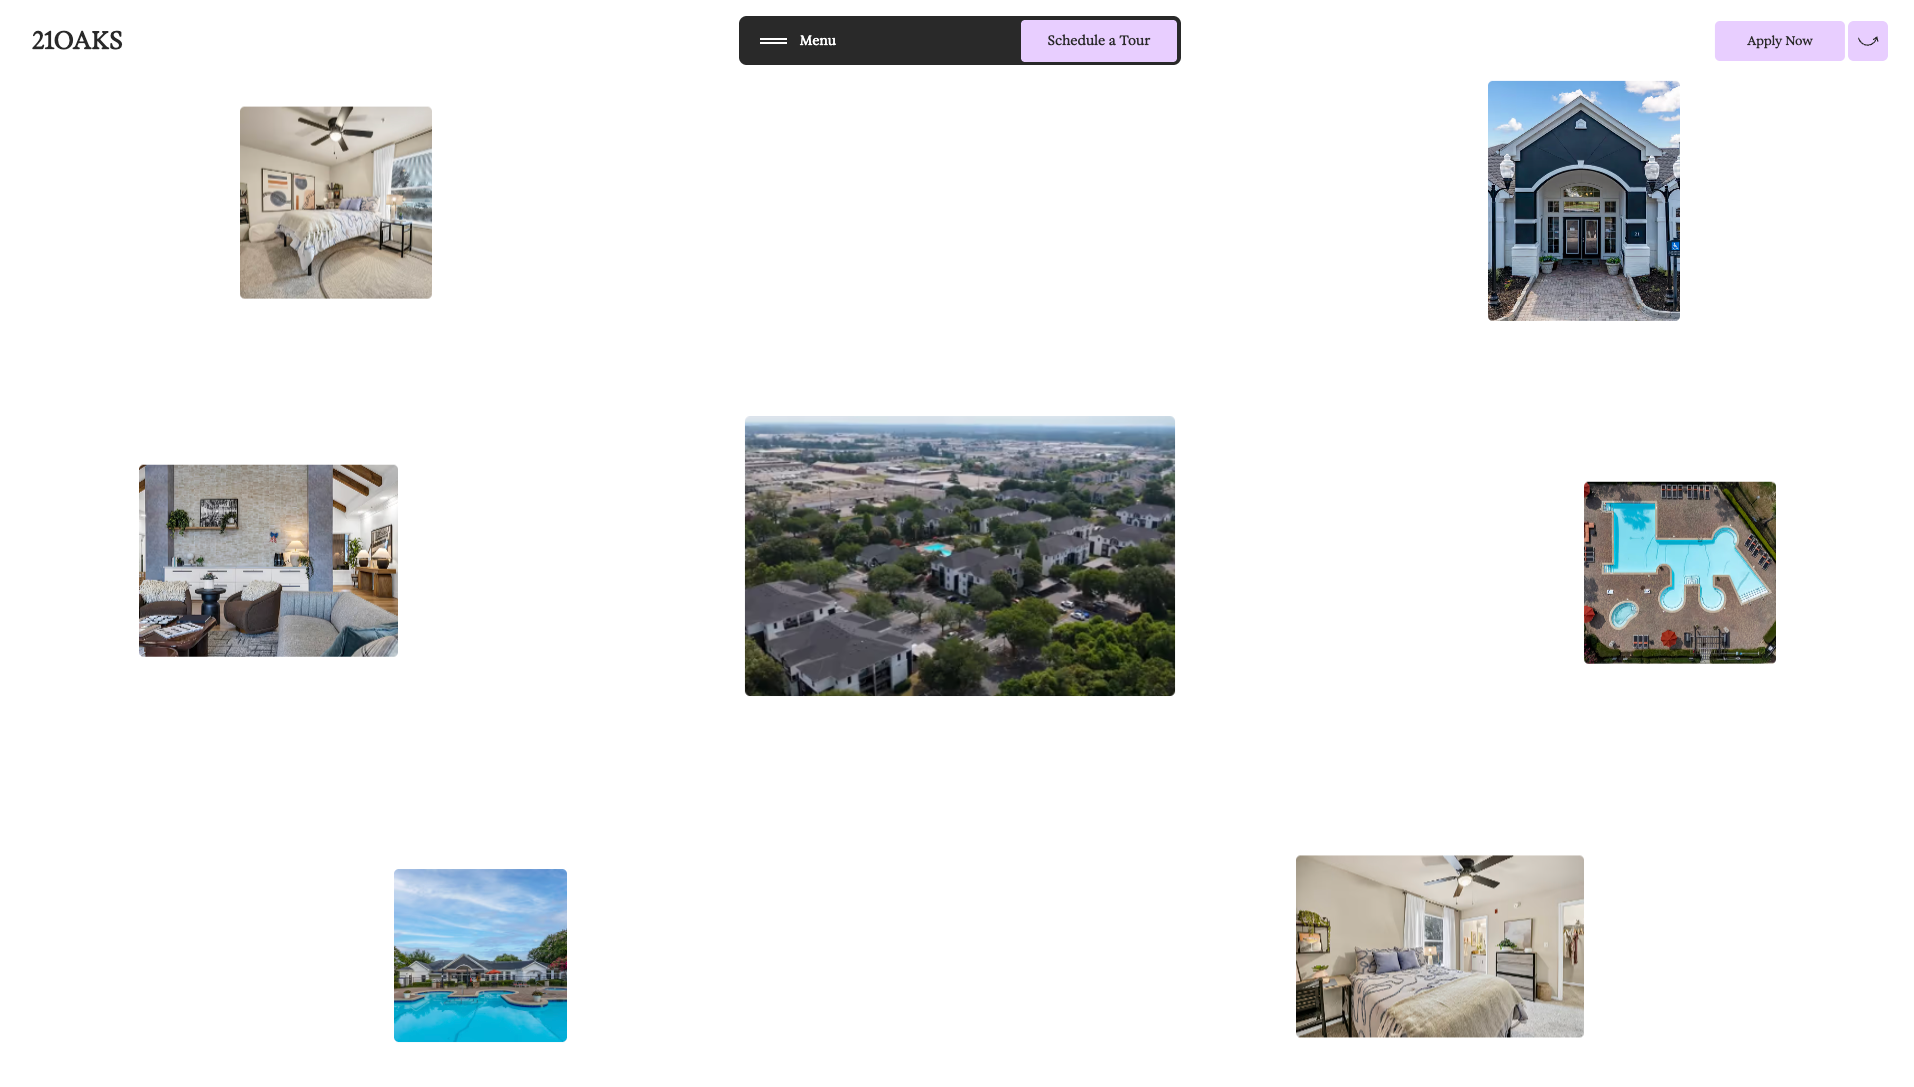Open the central aerial community photo

coord(959,556)
